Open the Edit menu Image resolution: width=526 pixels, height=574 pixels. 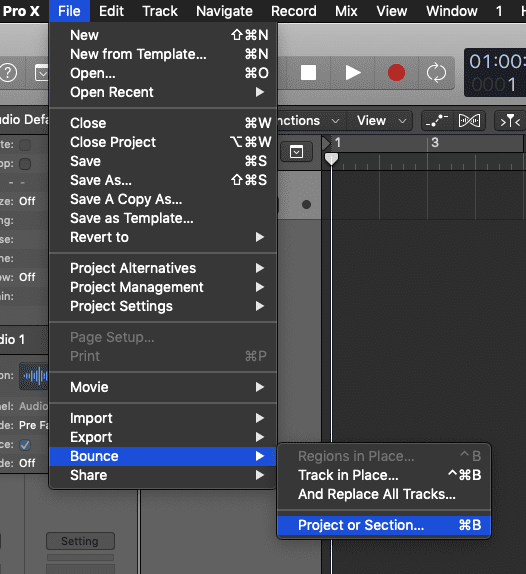[111, 11]
